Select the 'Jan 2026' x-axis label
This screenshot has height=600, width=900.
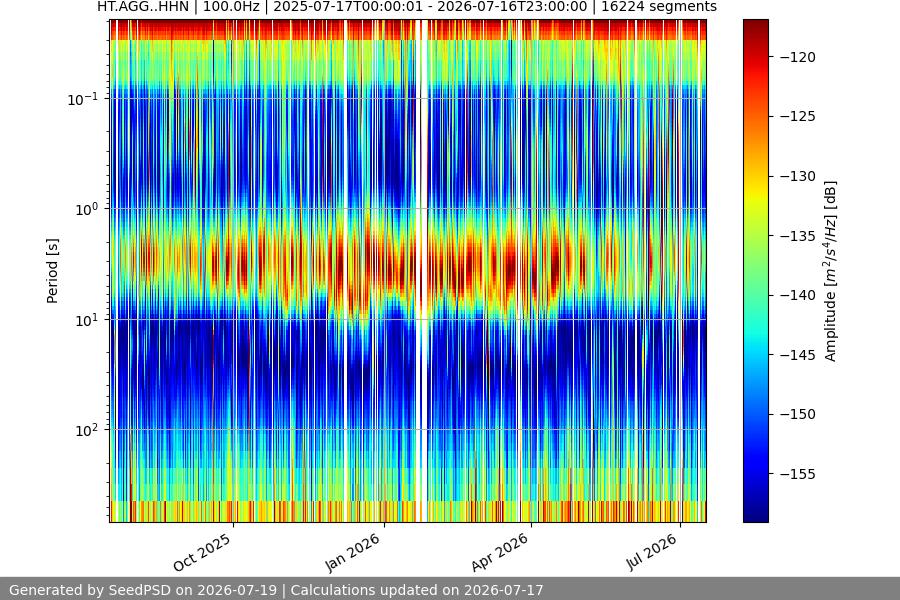coord(352,552)
